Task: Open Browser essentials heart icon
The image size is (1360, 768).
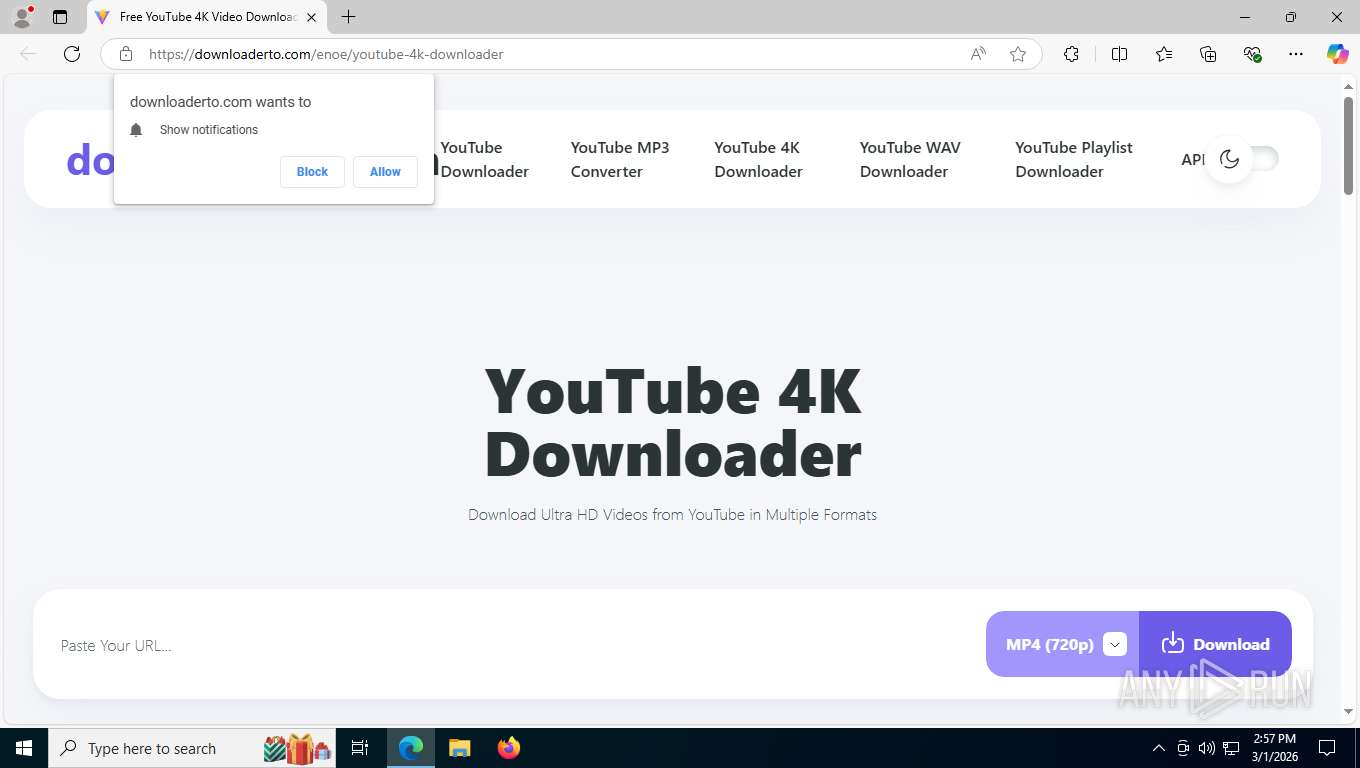Action: click(x=1252, y=54)
